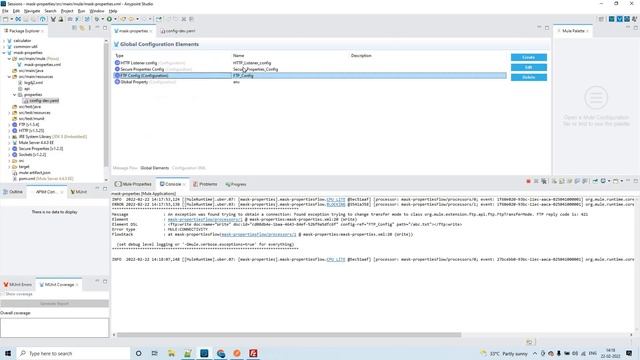This screenshot has height=360, width=640.
Task: Maximize the editor area
Action: (x=547, y=28)
